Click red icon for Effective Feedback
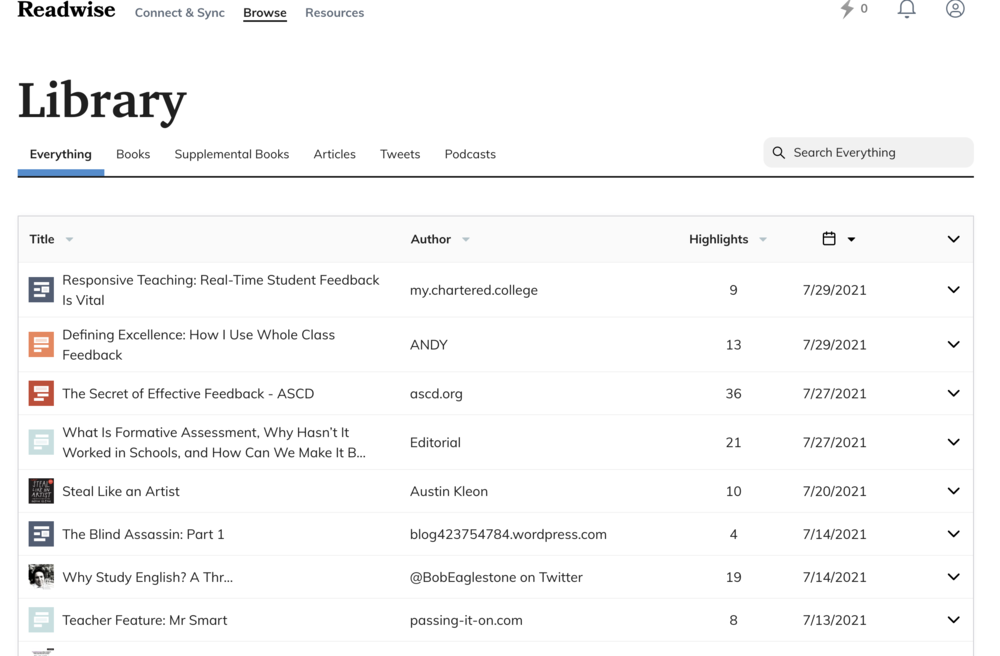The width and height of the screenshot is (1000, 656). click(41, 393)
